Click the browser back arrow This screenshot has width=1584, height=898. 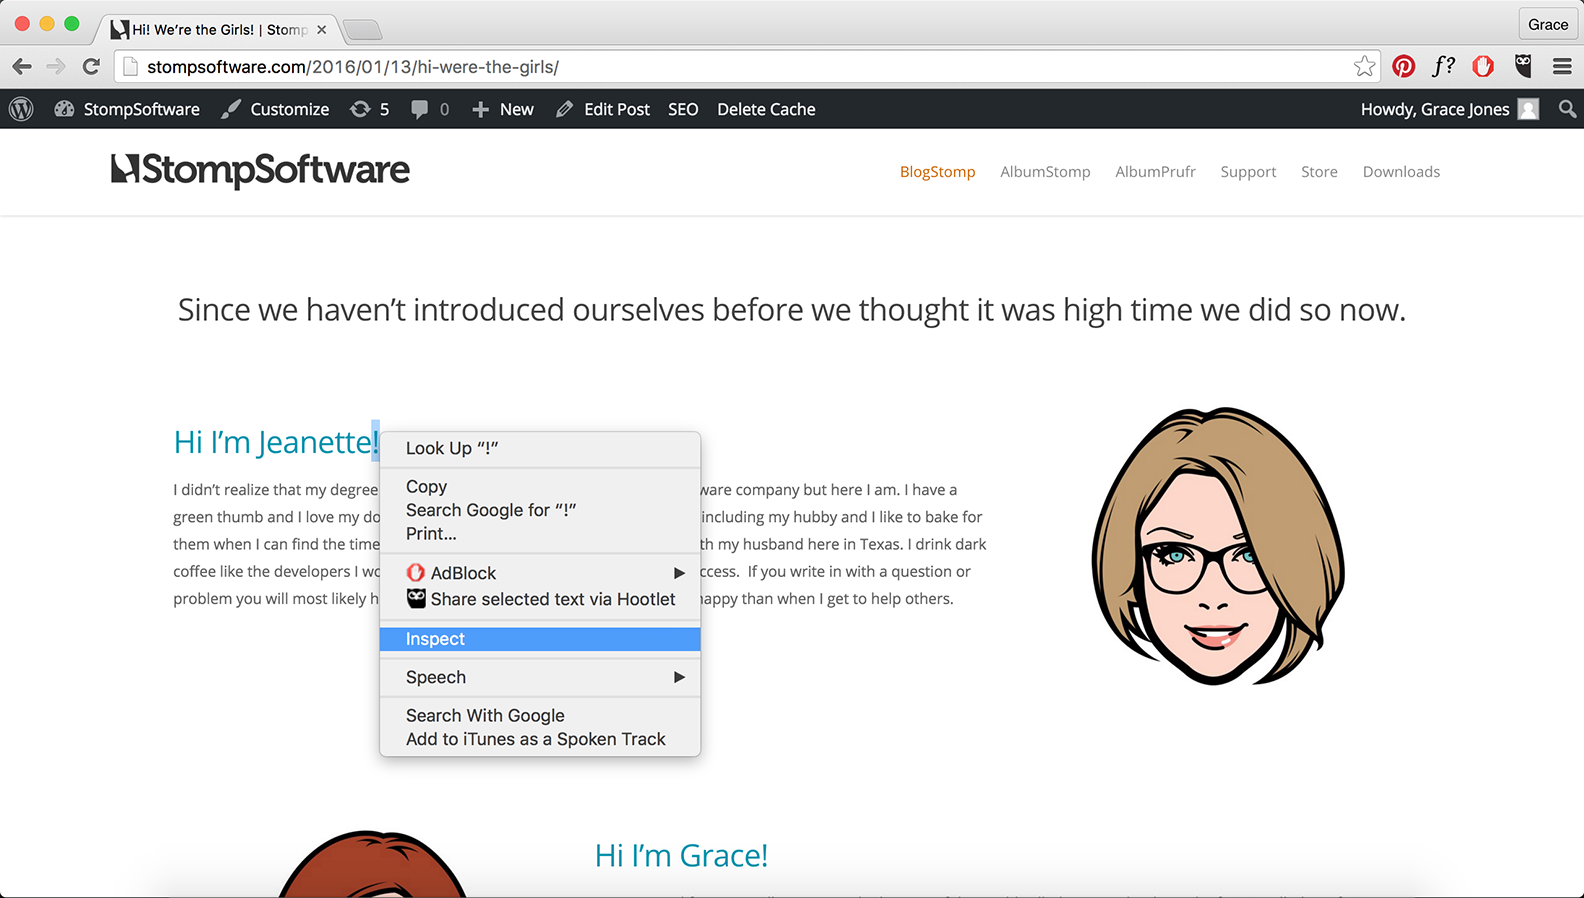click(22, 67)
